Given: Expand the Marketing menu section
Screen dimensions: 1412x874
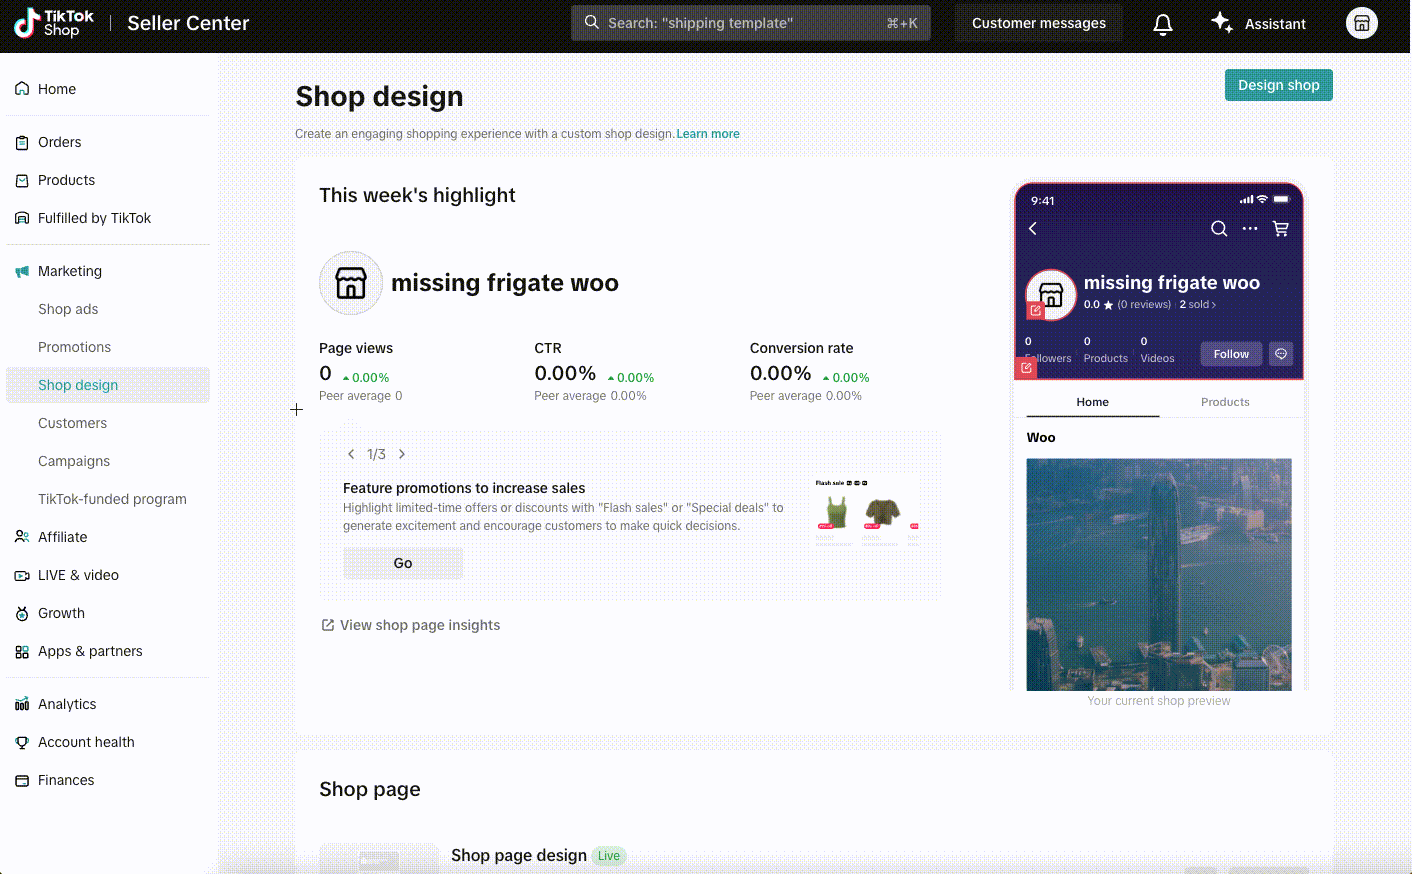Looking at the screenshot, I should pos(70,271).
